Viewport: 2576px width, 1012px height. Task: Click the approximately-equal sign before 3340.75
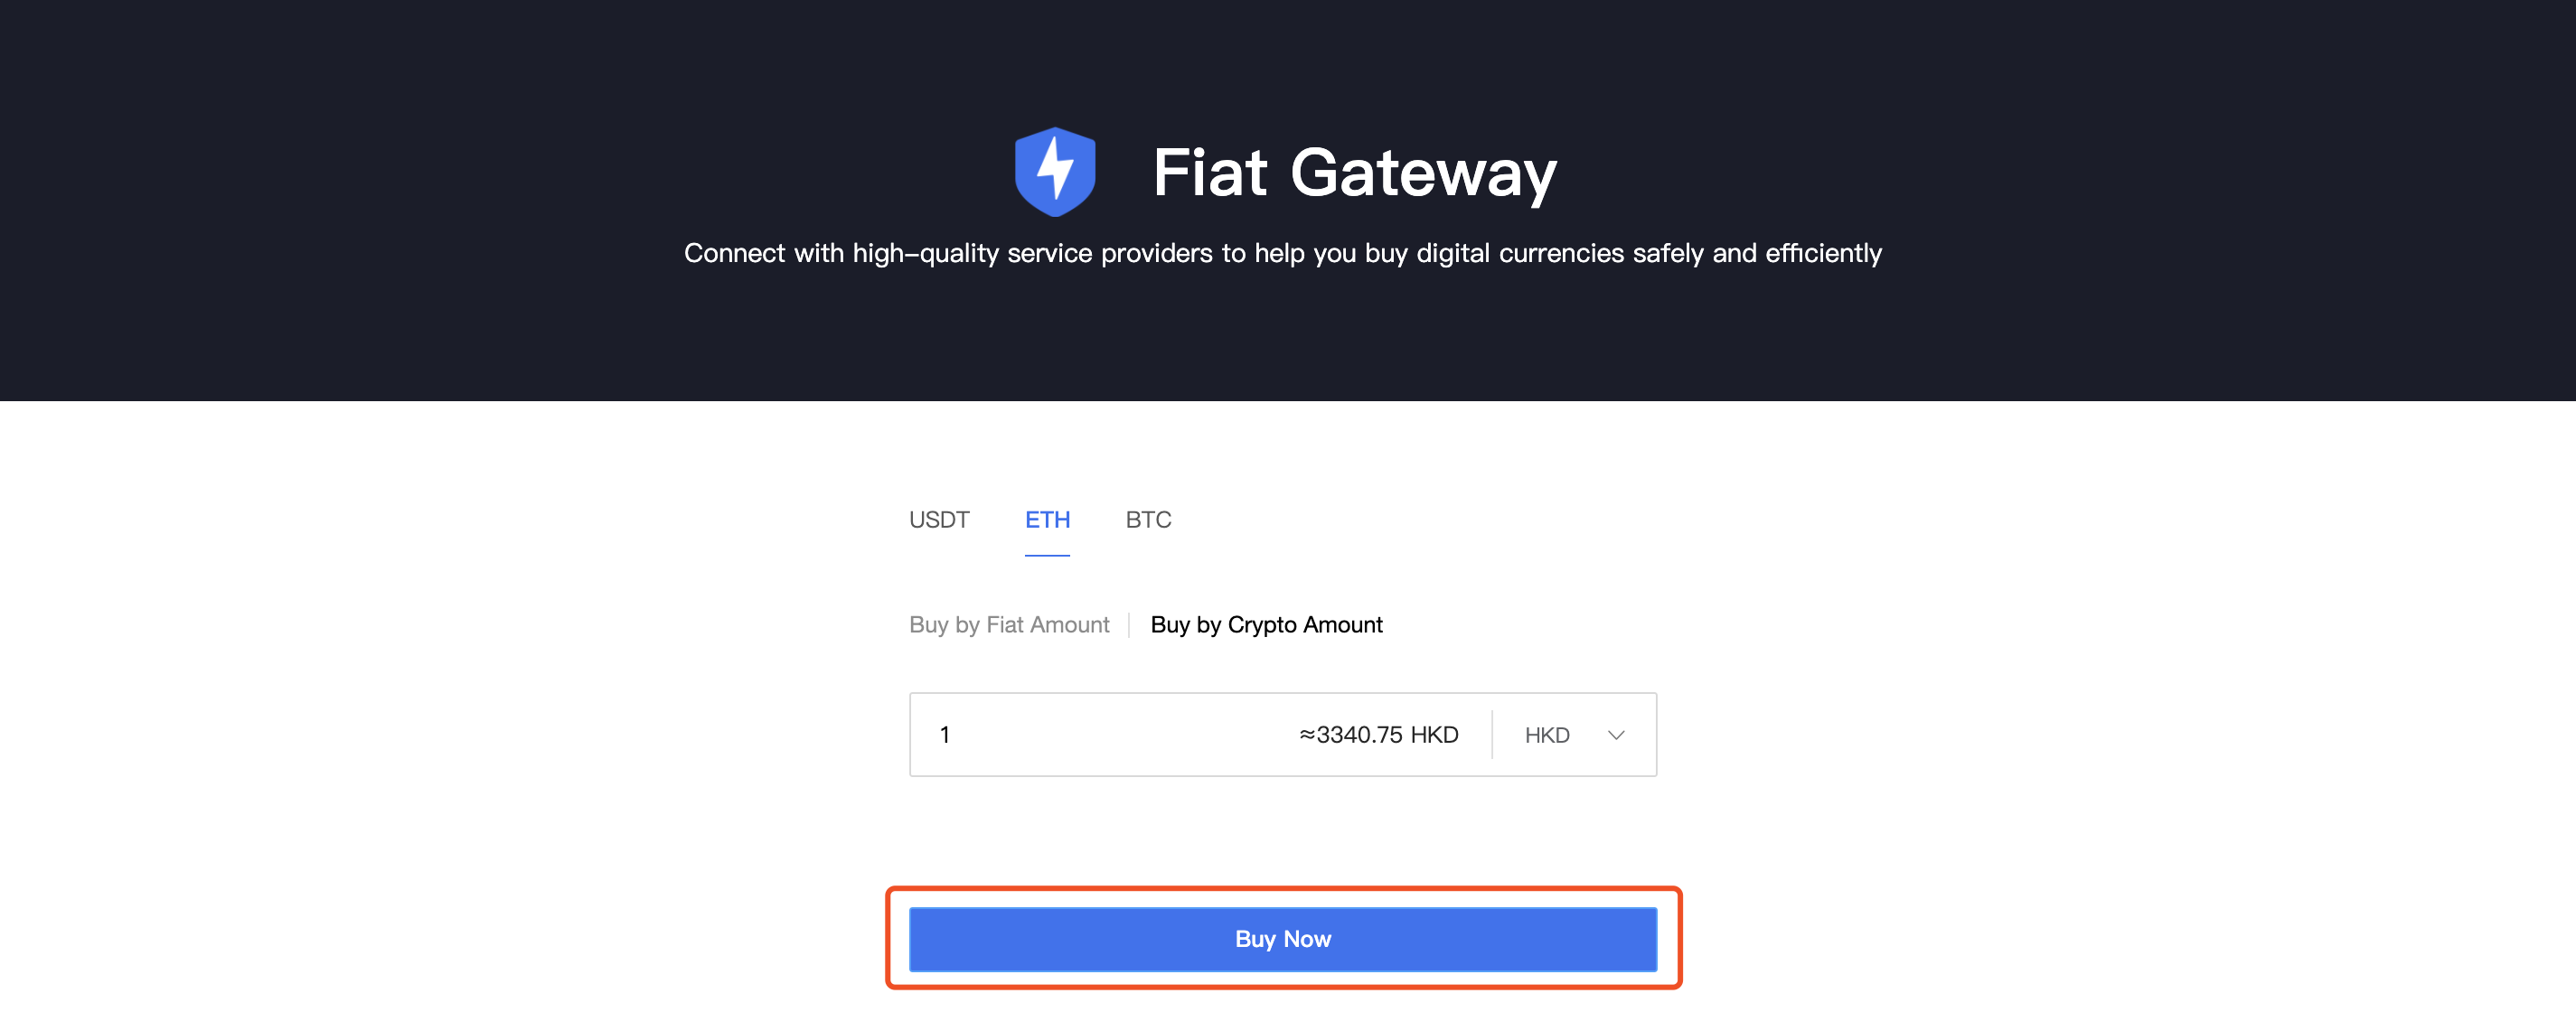coord(1306,735)
